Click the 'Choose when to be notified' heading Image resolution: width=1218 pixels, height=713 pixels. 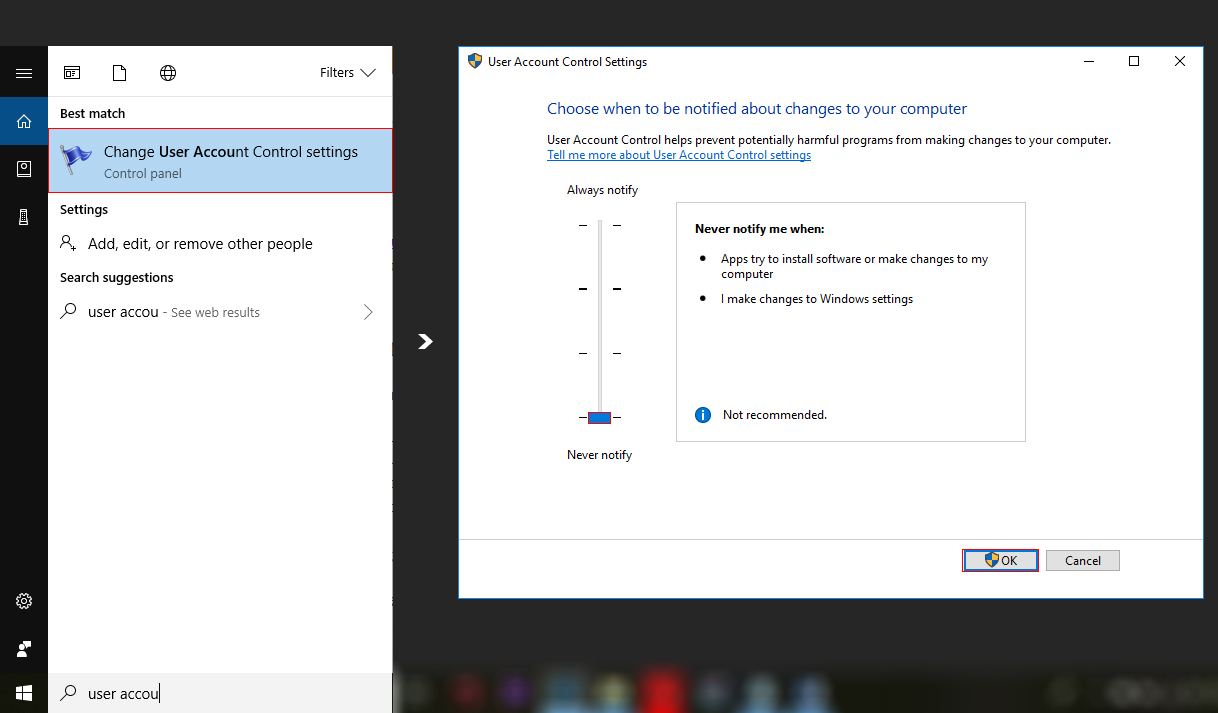[x=757, y=109]
